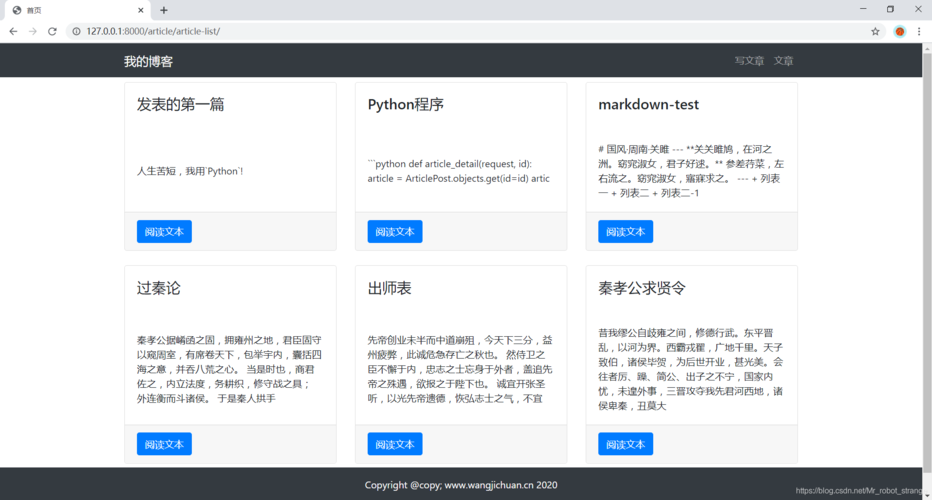Reload the page with the refresh icon
The height and width of the screenshot is (500, 932).
52,32
